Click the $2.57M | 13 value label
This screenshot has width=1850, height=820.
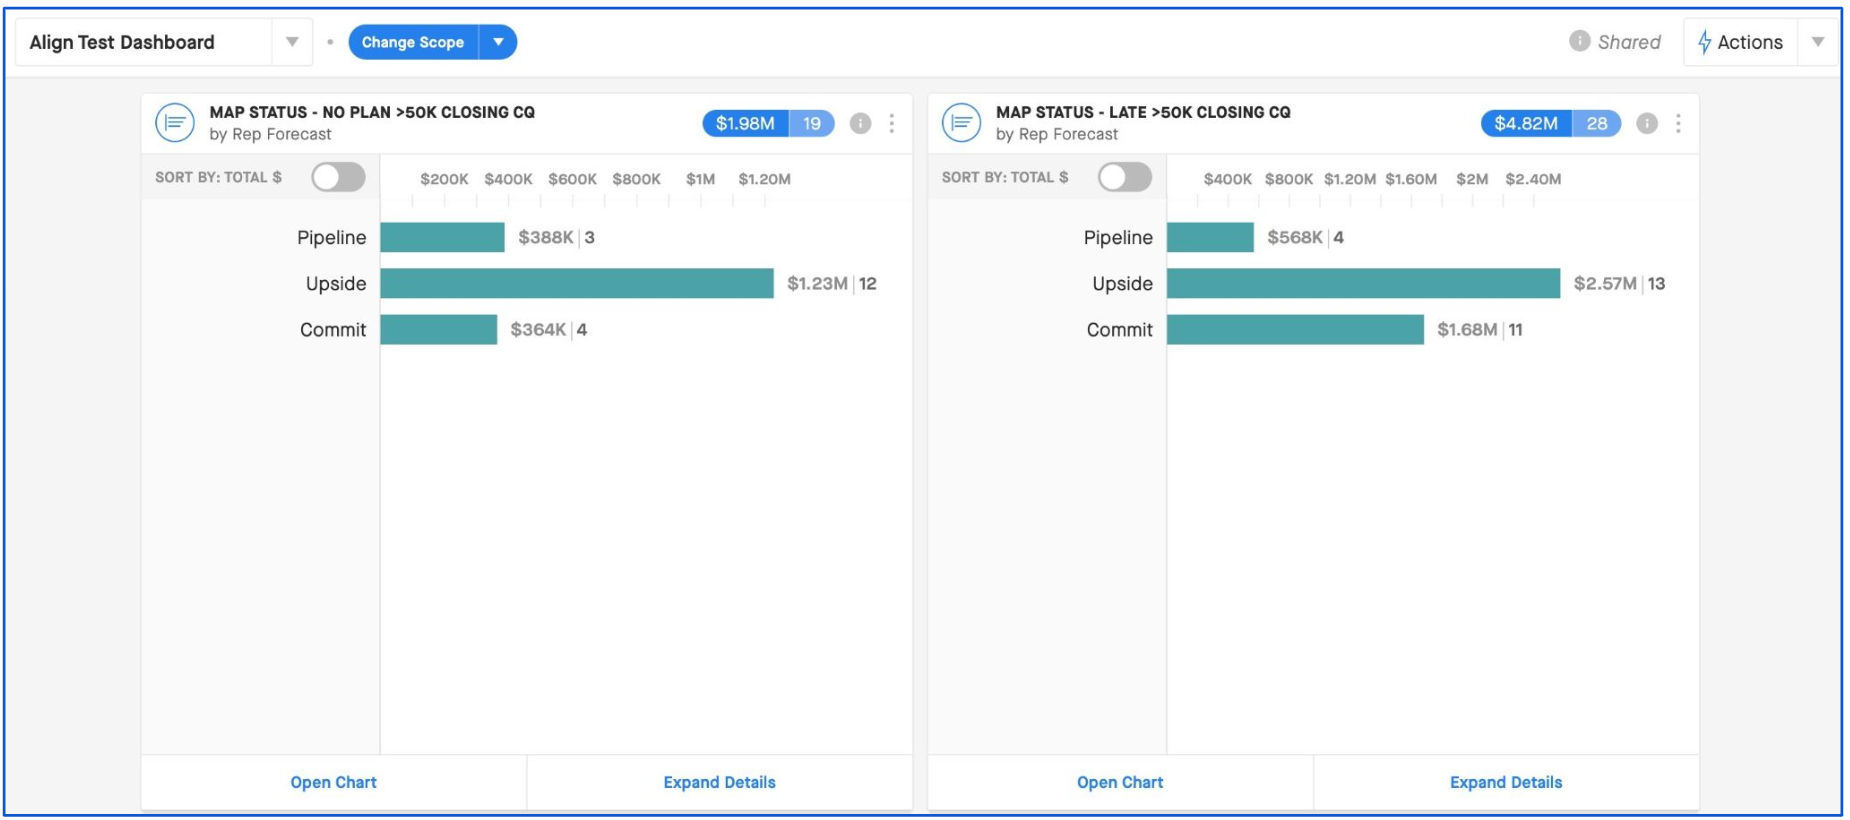point(1619,283)
